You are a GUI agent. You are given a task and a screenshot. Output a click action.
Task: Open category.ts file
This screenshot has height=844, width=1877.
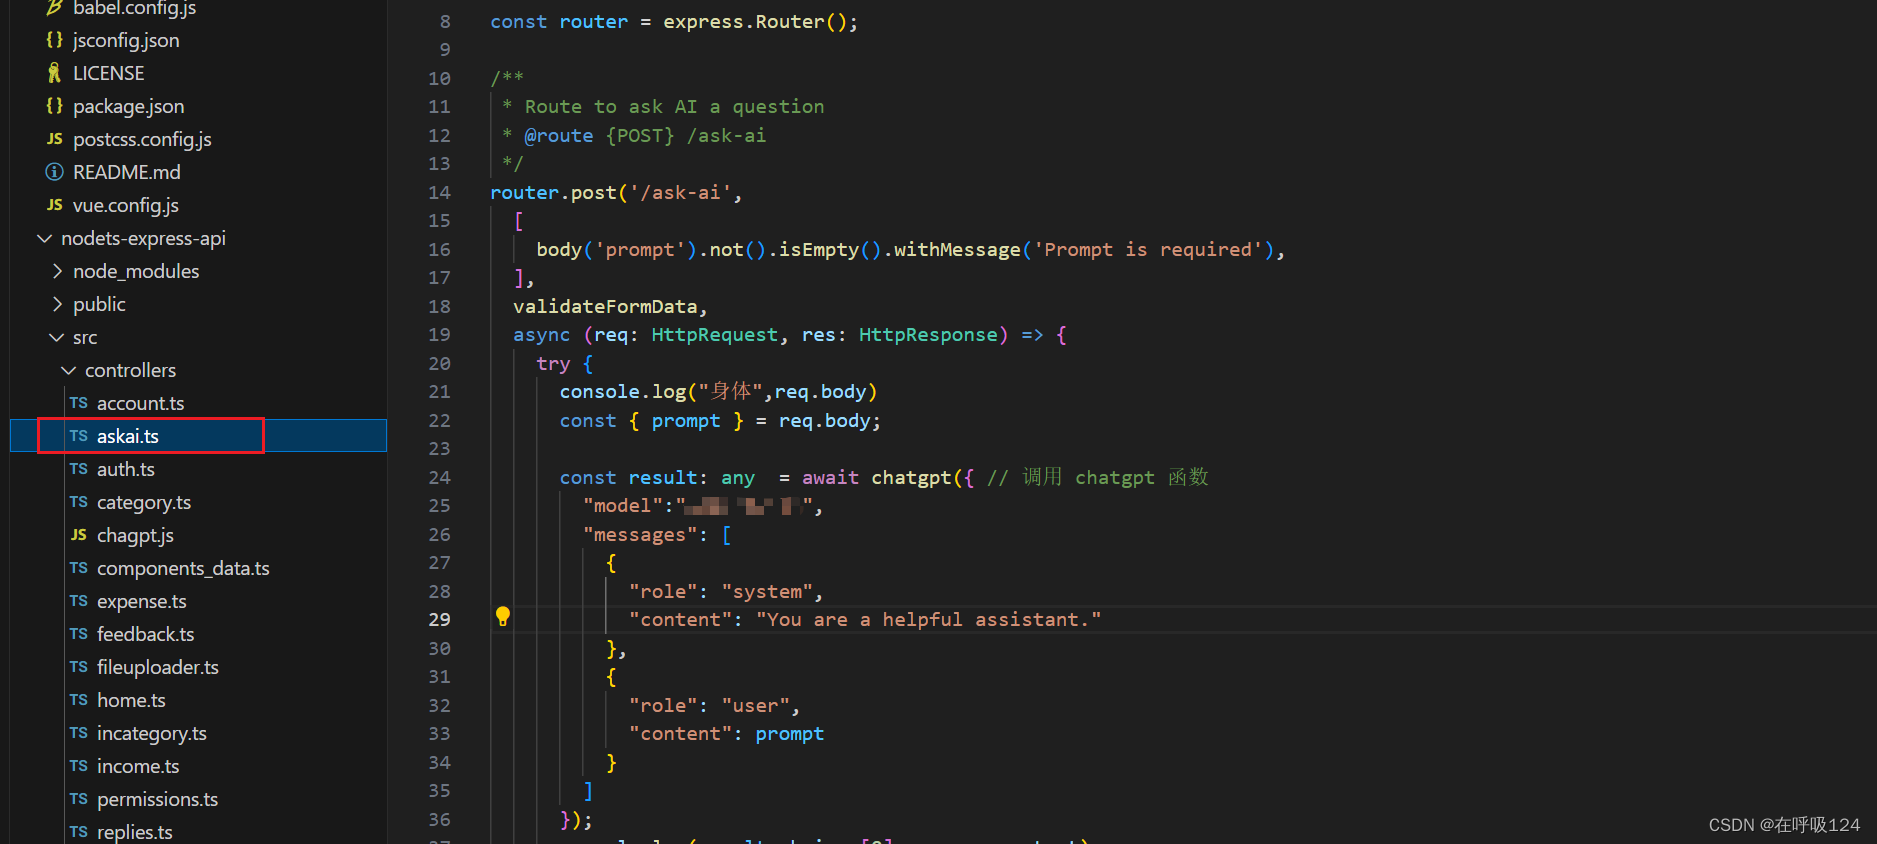coord(143,502)
